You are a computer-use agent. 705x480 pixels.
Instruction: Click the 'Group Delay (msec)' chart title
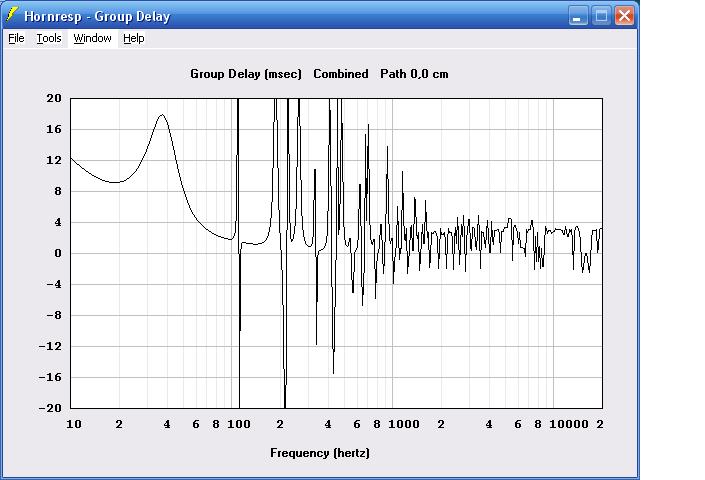coord(245,74)
